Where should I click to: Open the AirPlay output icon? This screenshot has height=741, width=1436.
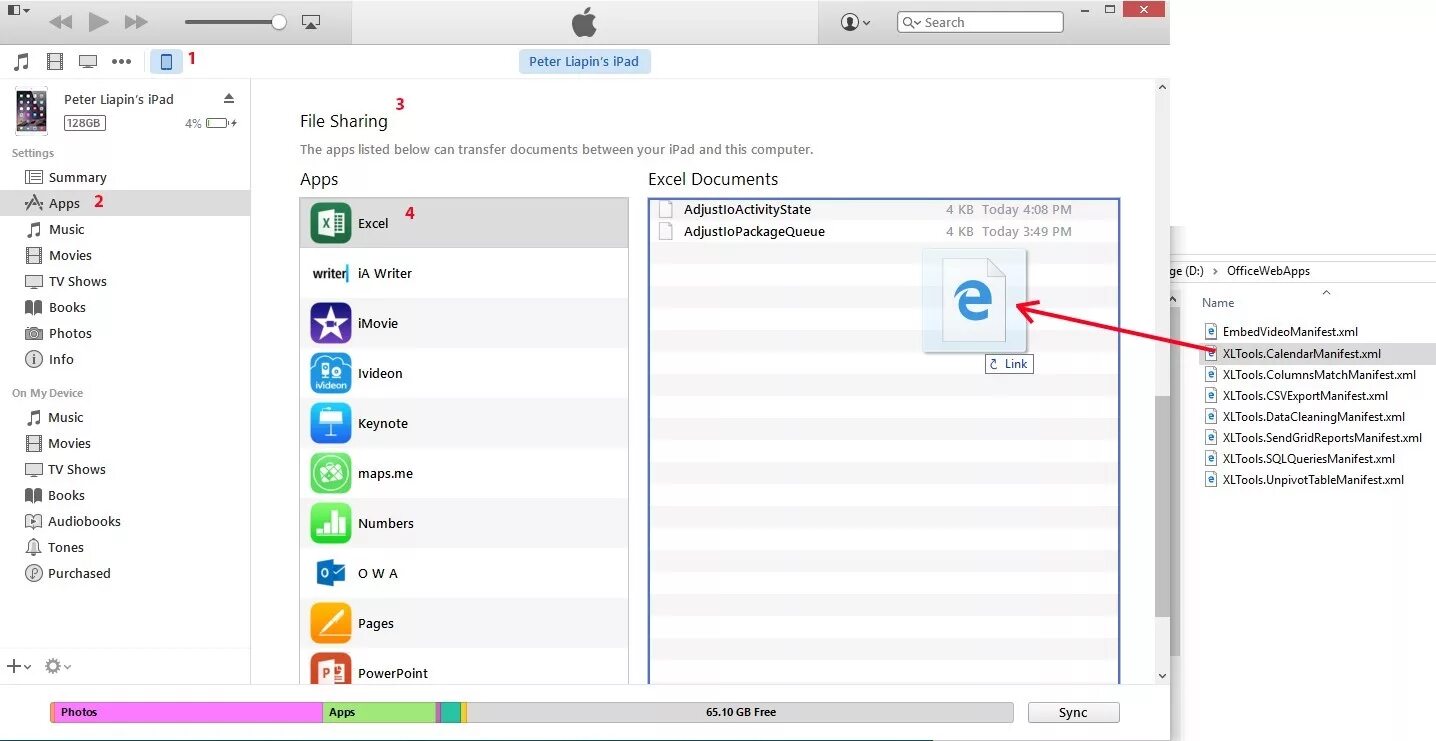click(310, 22)
